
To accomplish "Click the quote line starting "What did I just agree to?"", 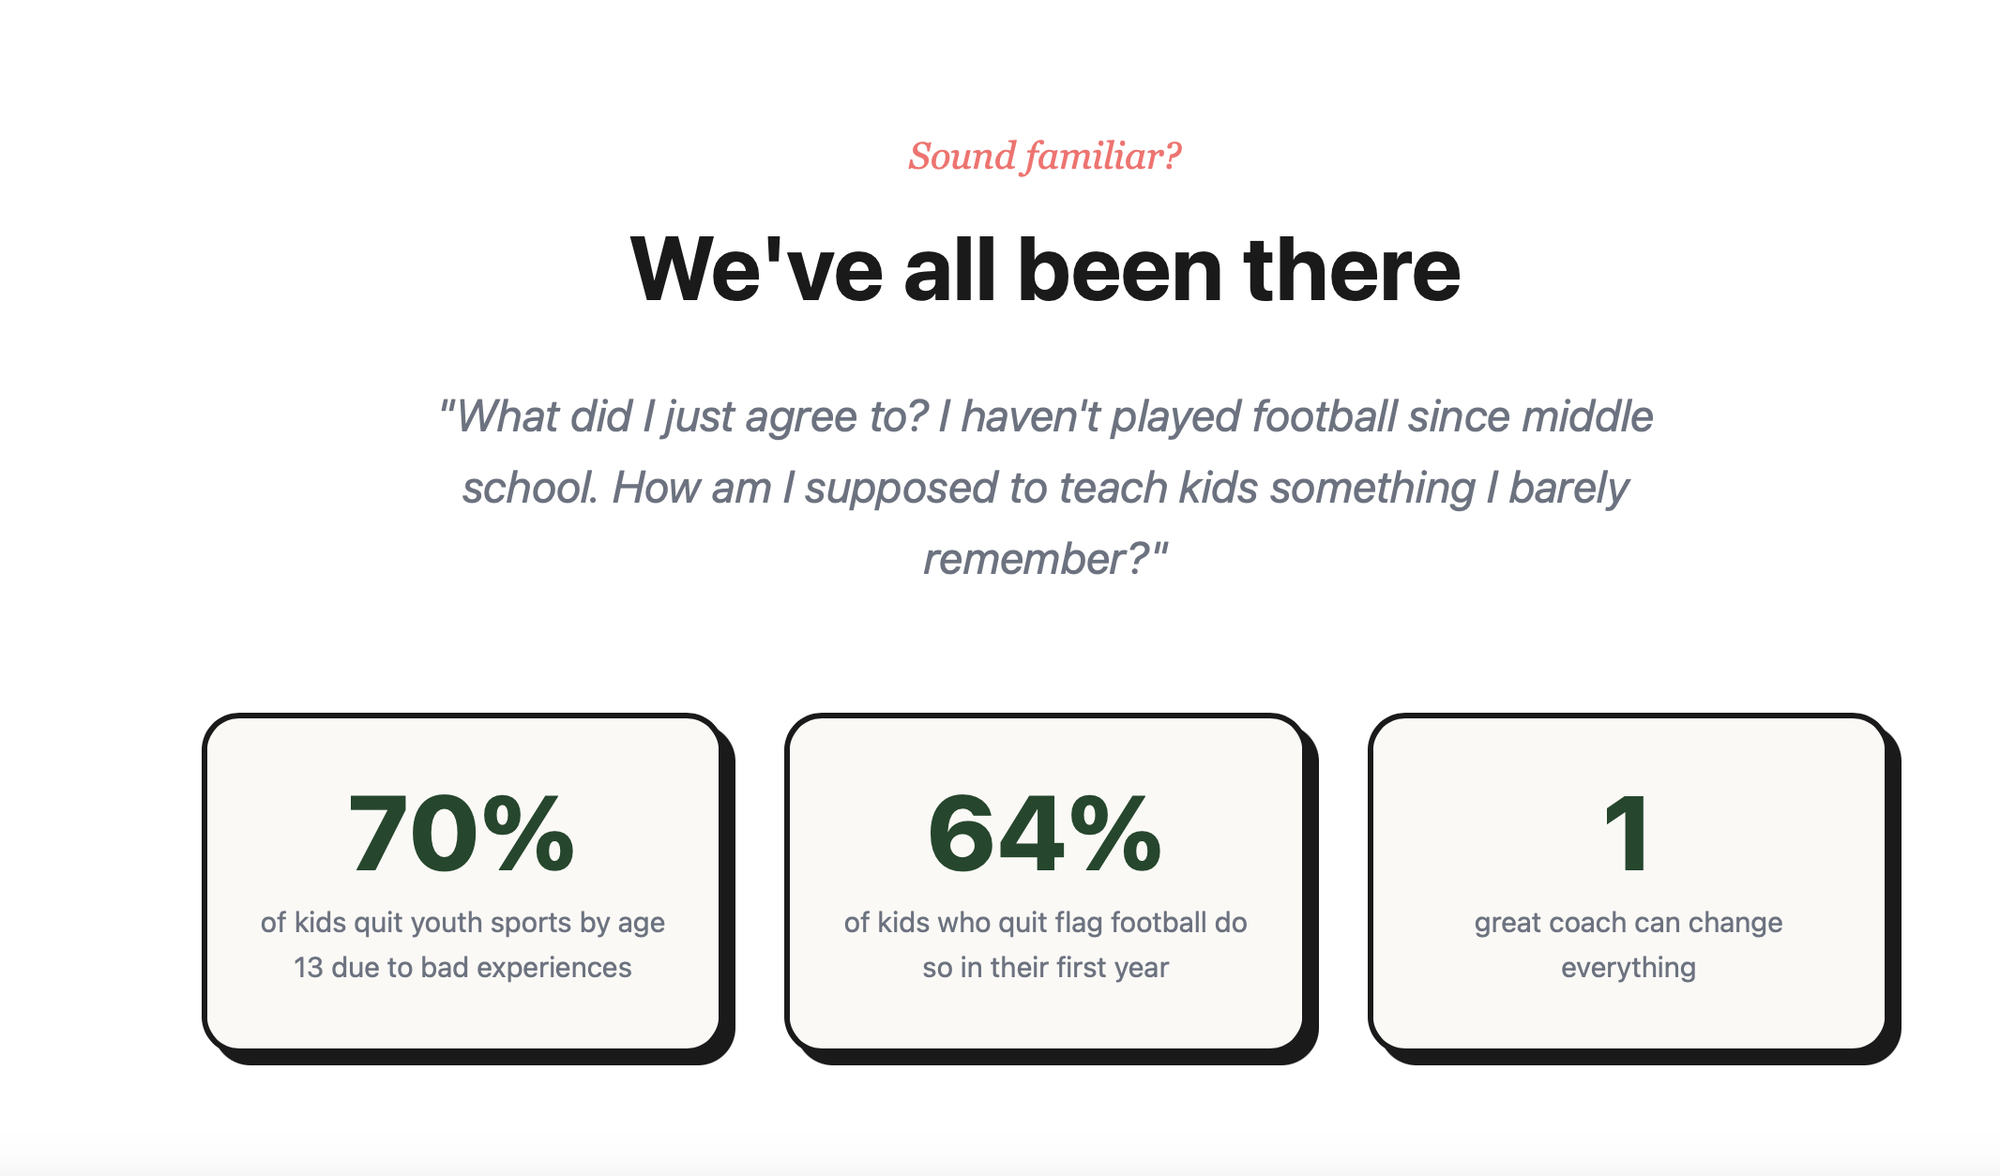I will [1044, 417].
